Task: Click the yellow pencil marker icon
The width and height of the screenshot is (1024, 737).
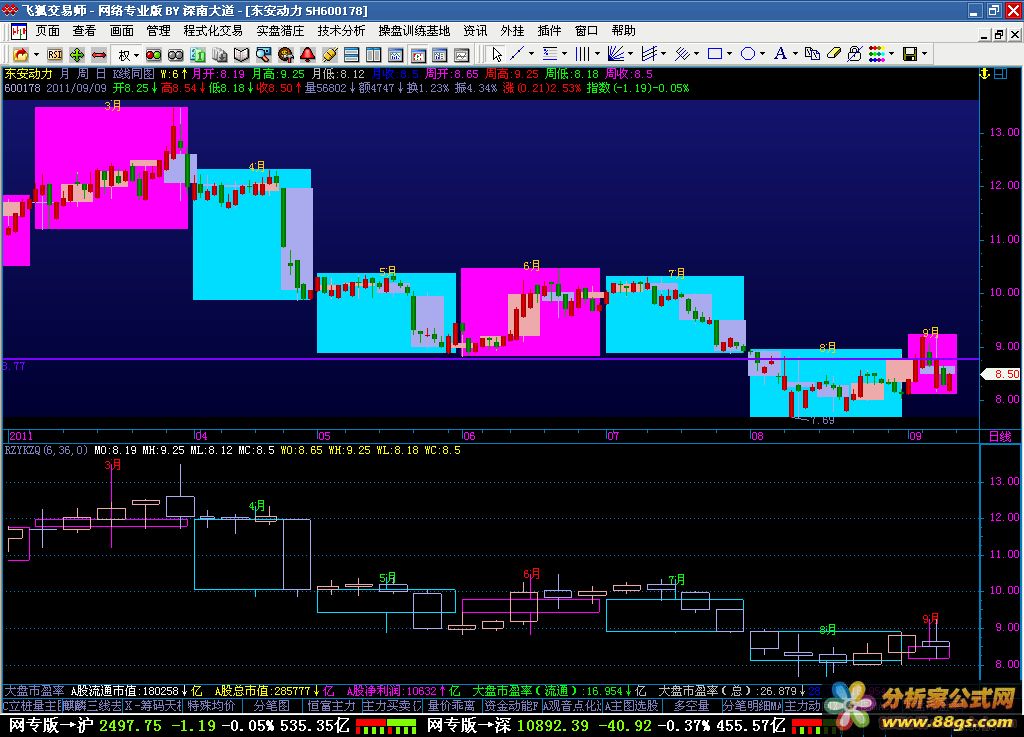Action: (329, 54)
